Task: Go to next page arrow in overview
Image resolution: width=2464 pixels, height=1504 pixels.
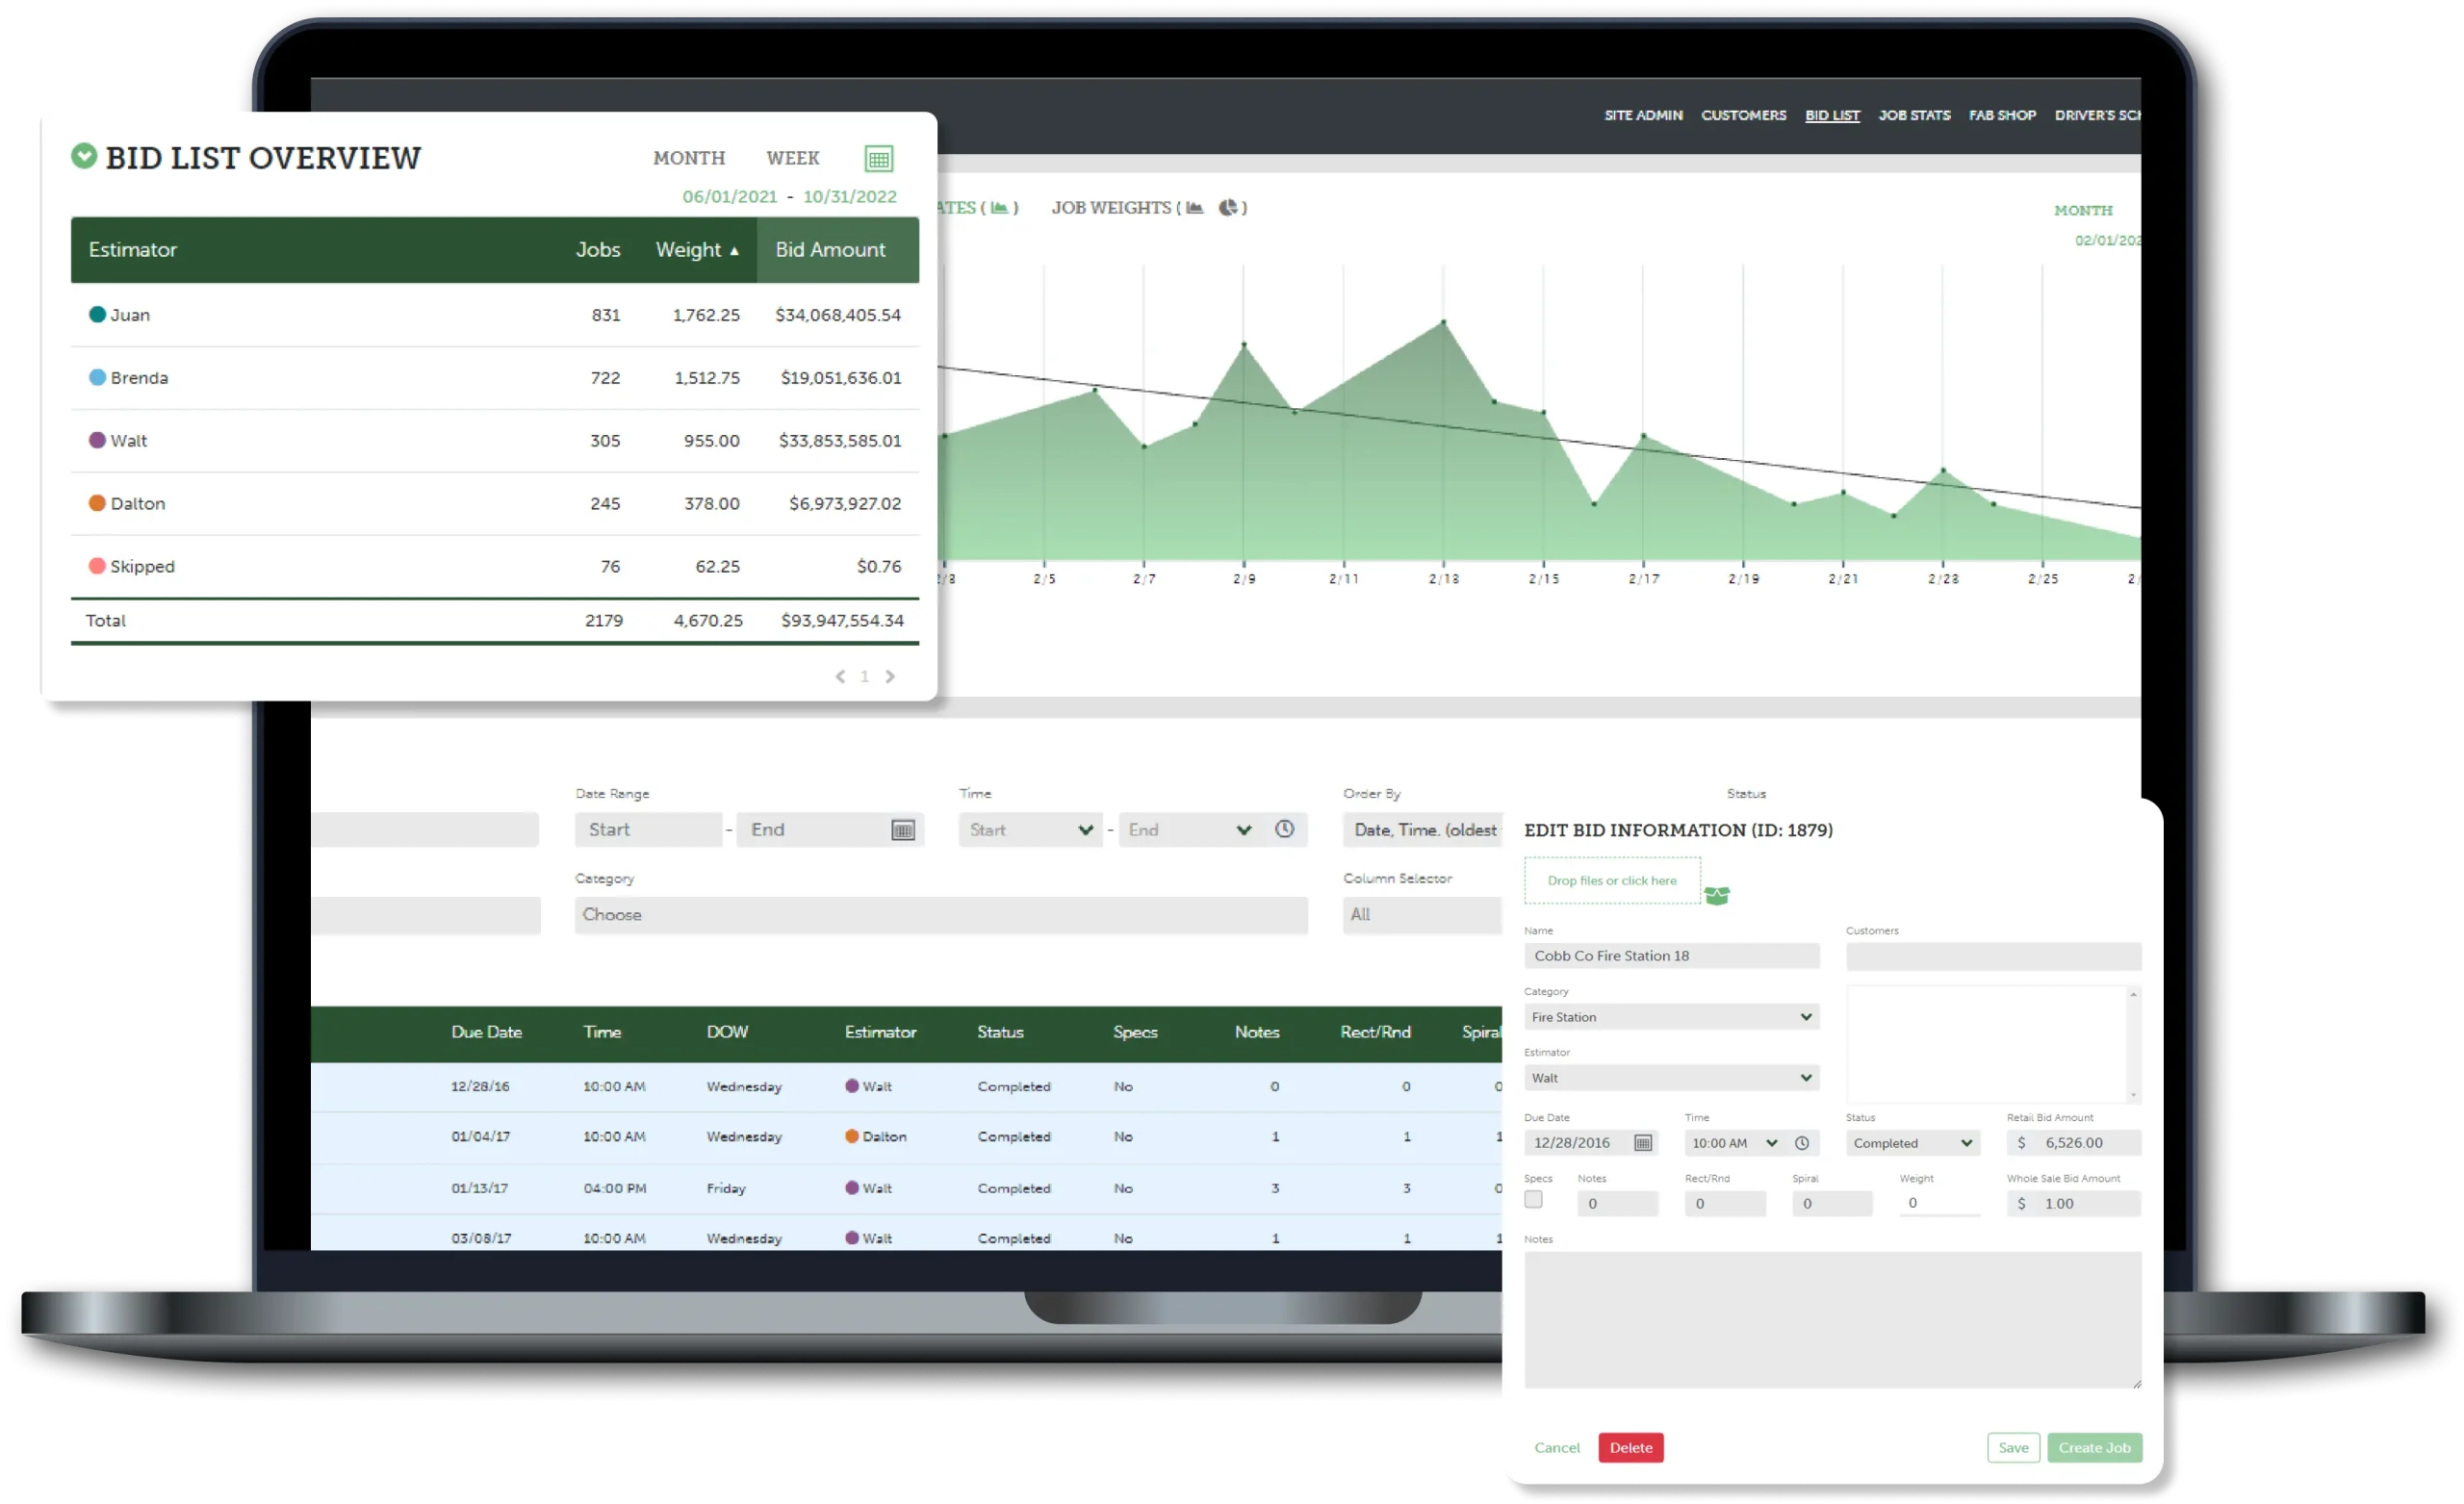Action: point(890,677)
